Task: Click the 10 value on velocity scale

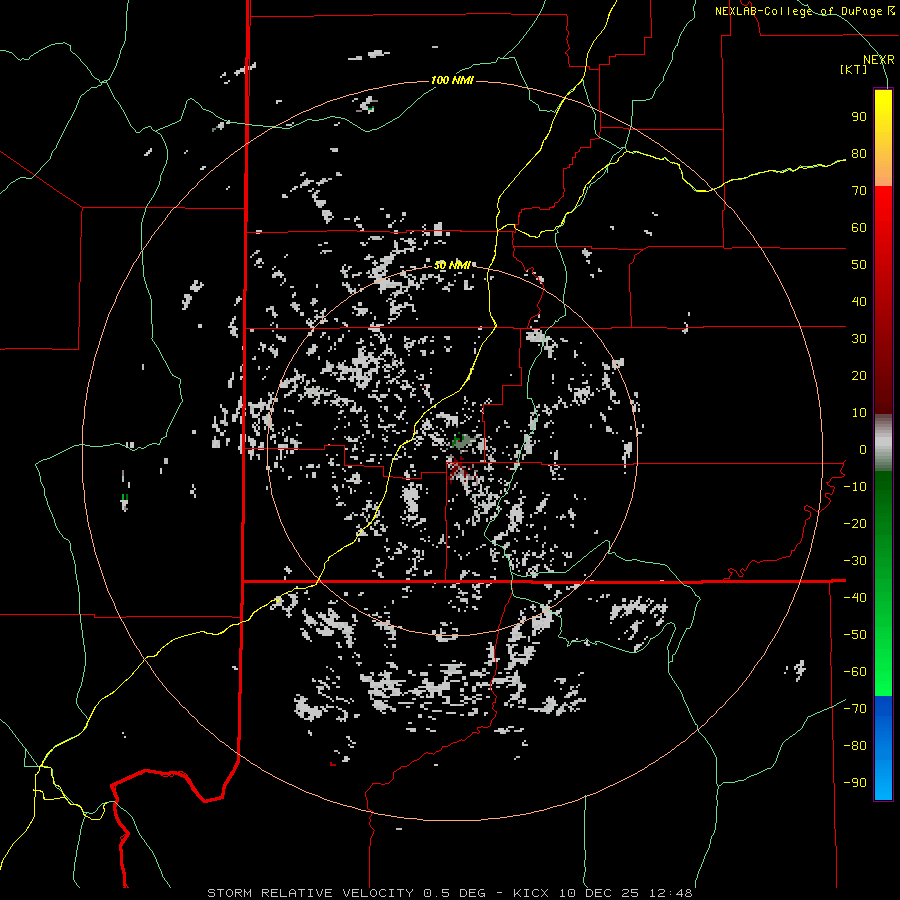Action: click(x=859, y=413)
